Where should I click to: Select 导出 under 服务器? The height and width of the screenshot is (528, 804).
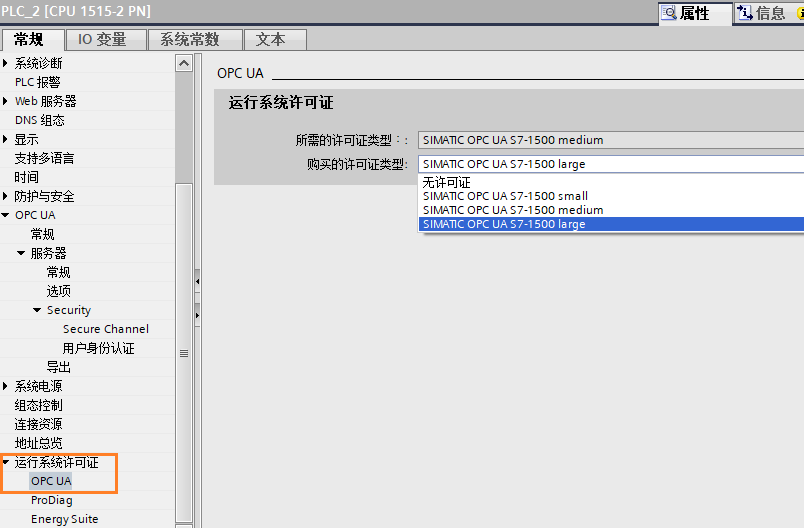[x=58, y=367]
